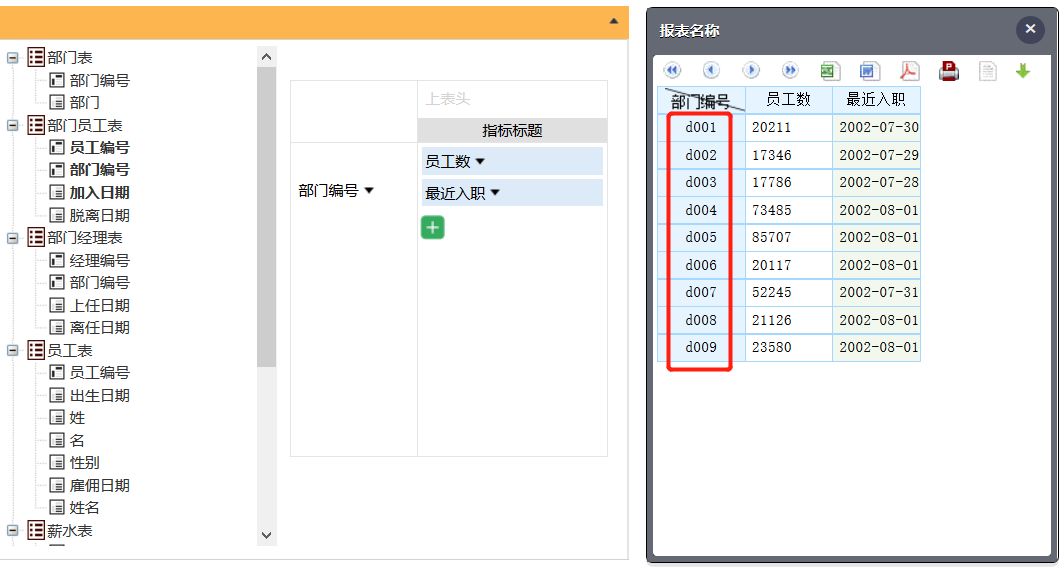The height and width of the screenshot is (568, 1064).
Task: Click the 薪水表 table icon
Action: coord(36,530)
